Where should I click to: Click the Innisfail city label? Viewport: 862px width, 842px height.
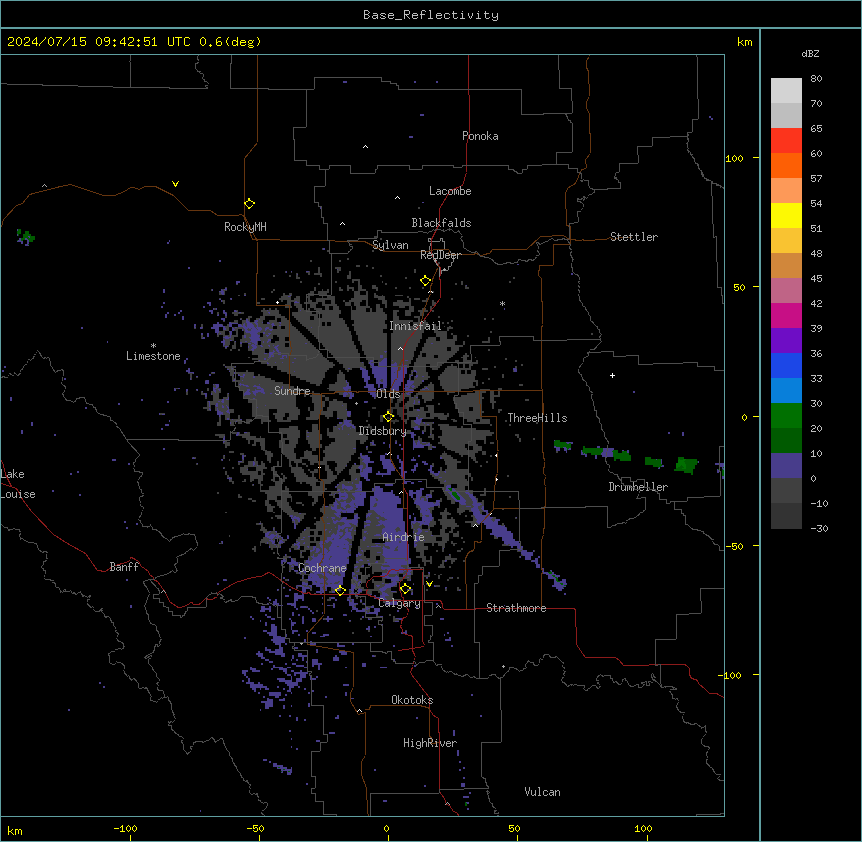click(x=415, y=326)
